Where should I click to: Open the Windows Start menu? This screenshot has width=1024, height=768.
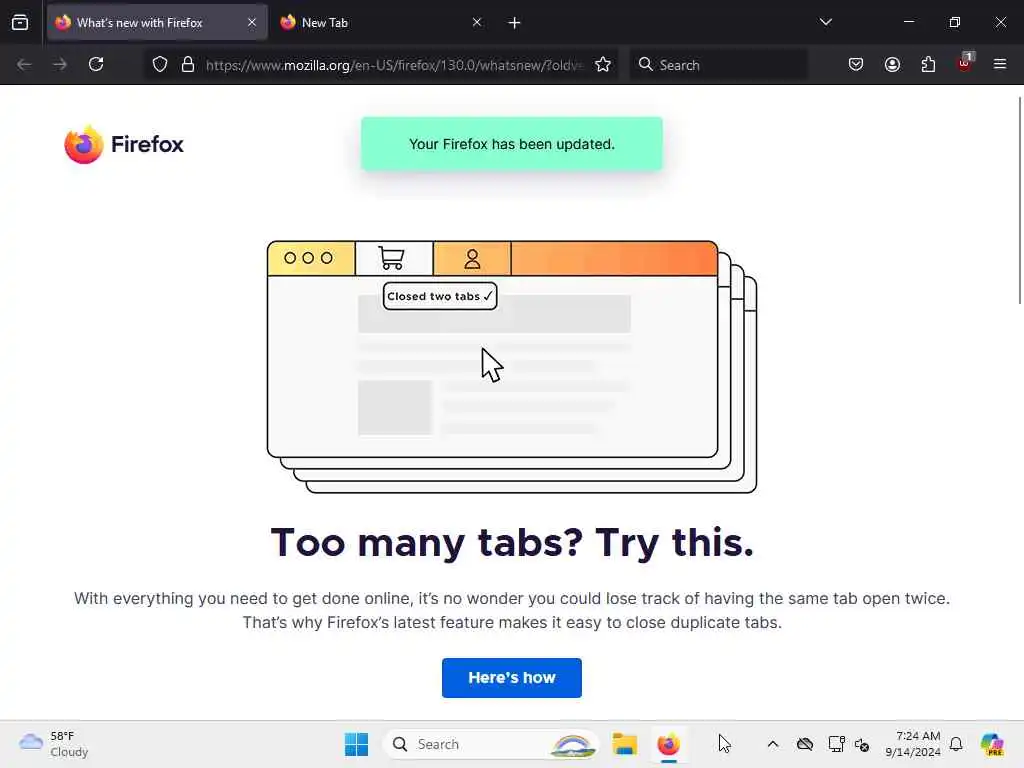click(357, 744)
